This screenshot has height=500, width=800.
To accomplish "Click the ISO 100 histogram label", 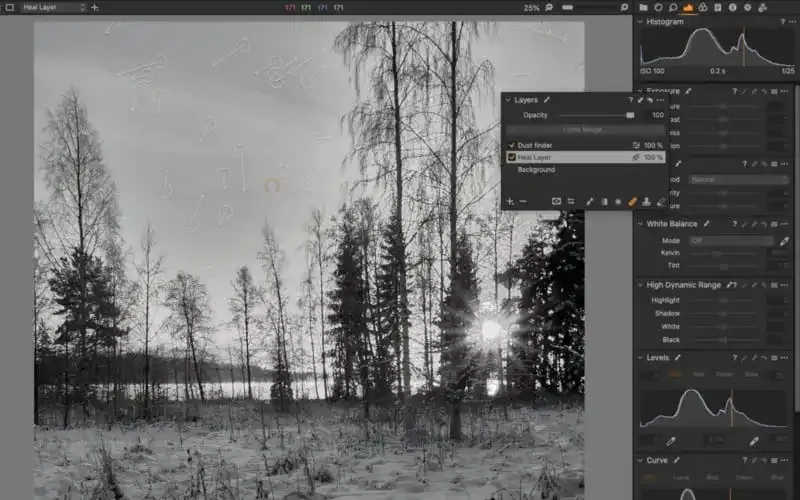I will pyautogui.click(x=652, y=71).
